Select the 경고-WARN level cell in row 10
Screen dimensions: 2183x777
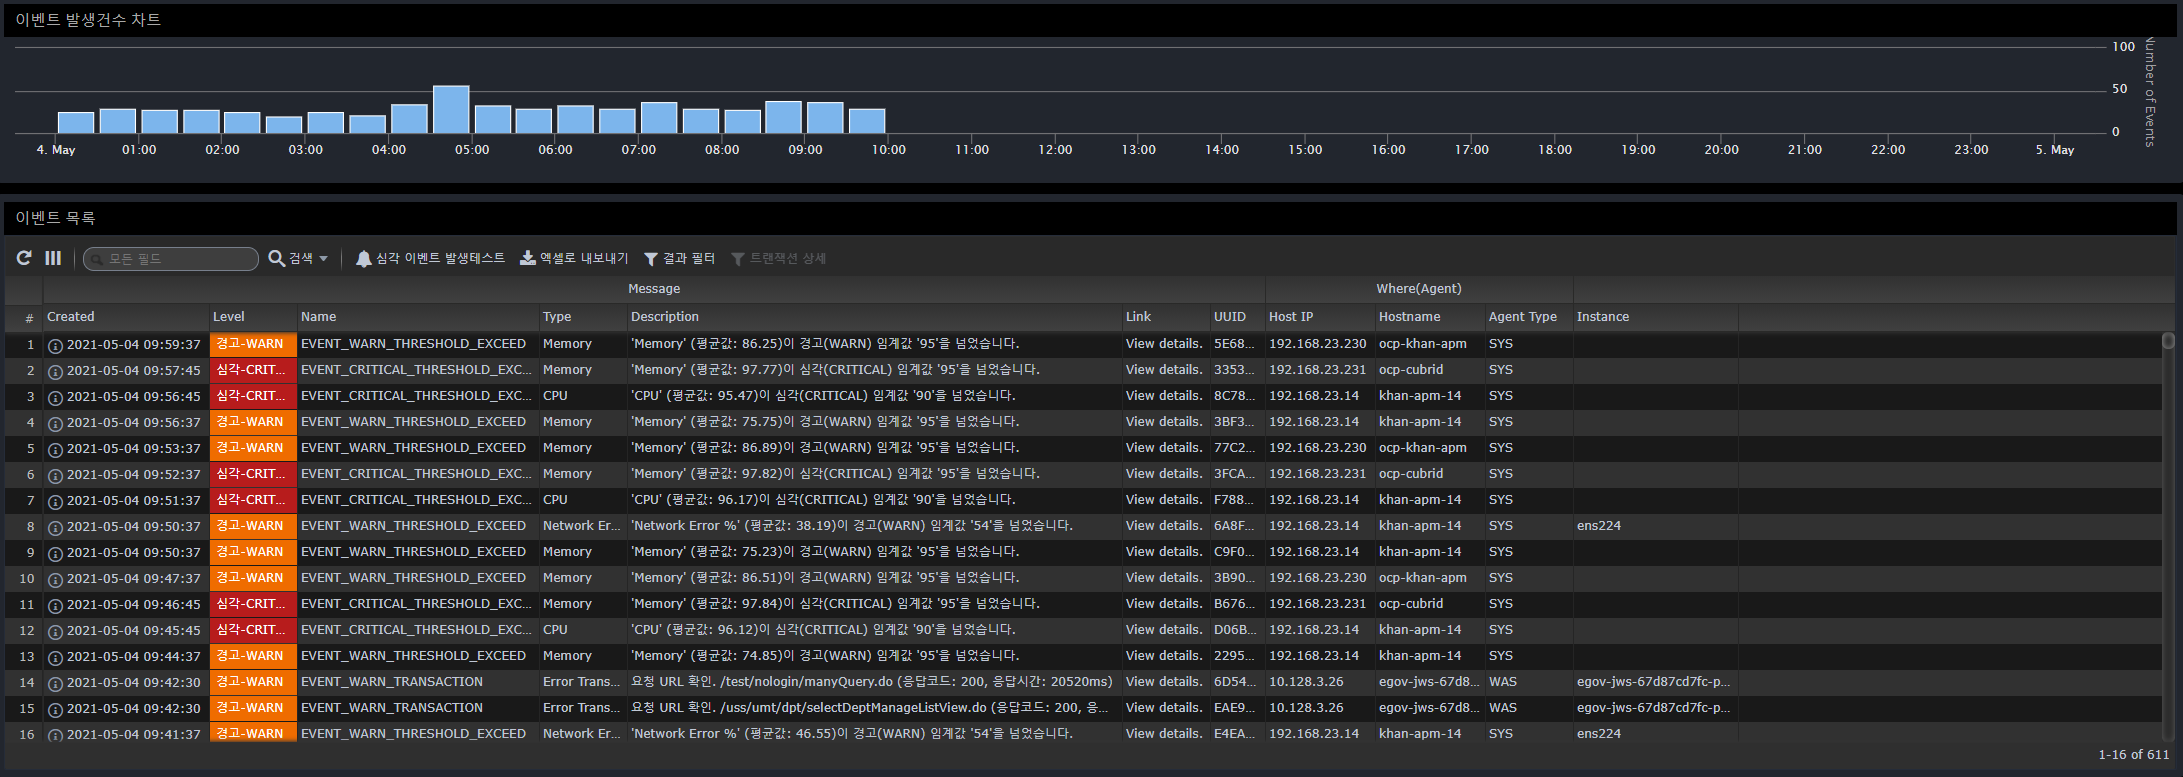[x=253, y=578]
